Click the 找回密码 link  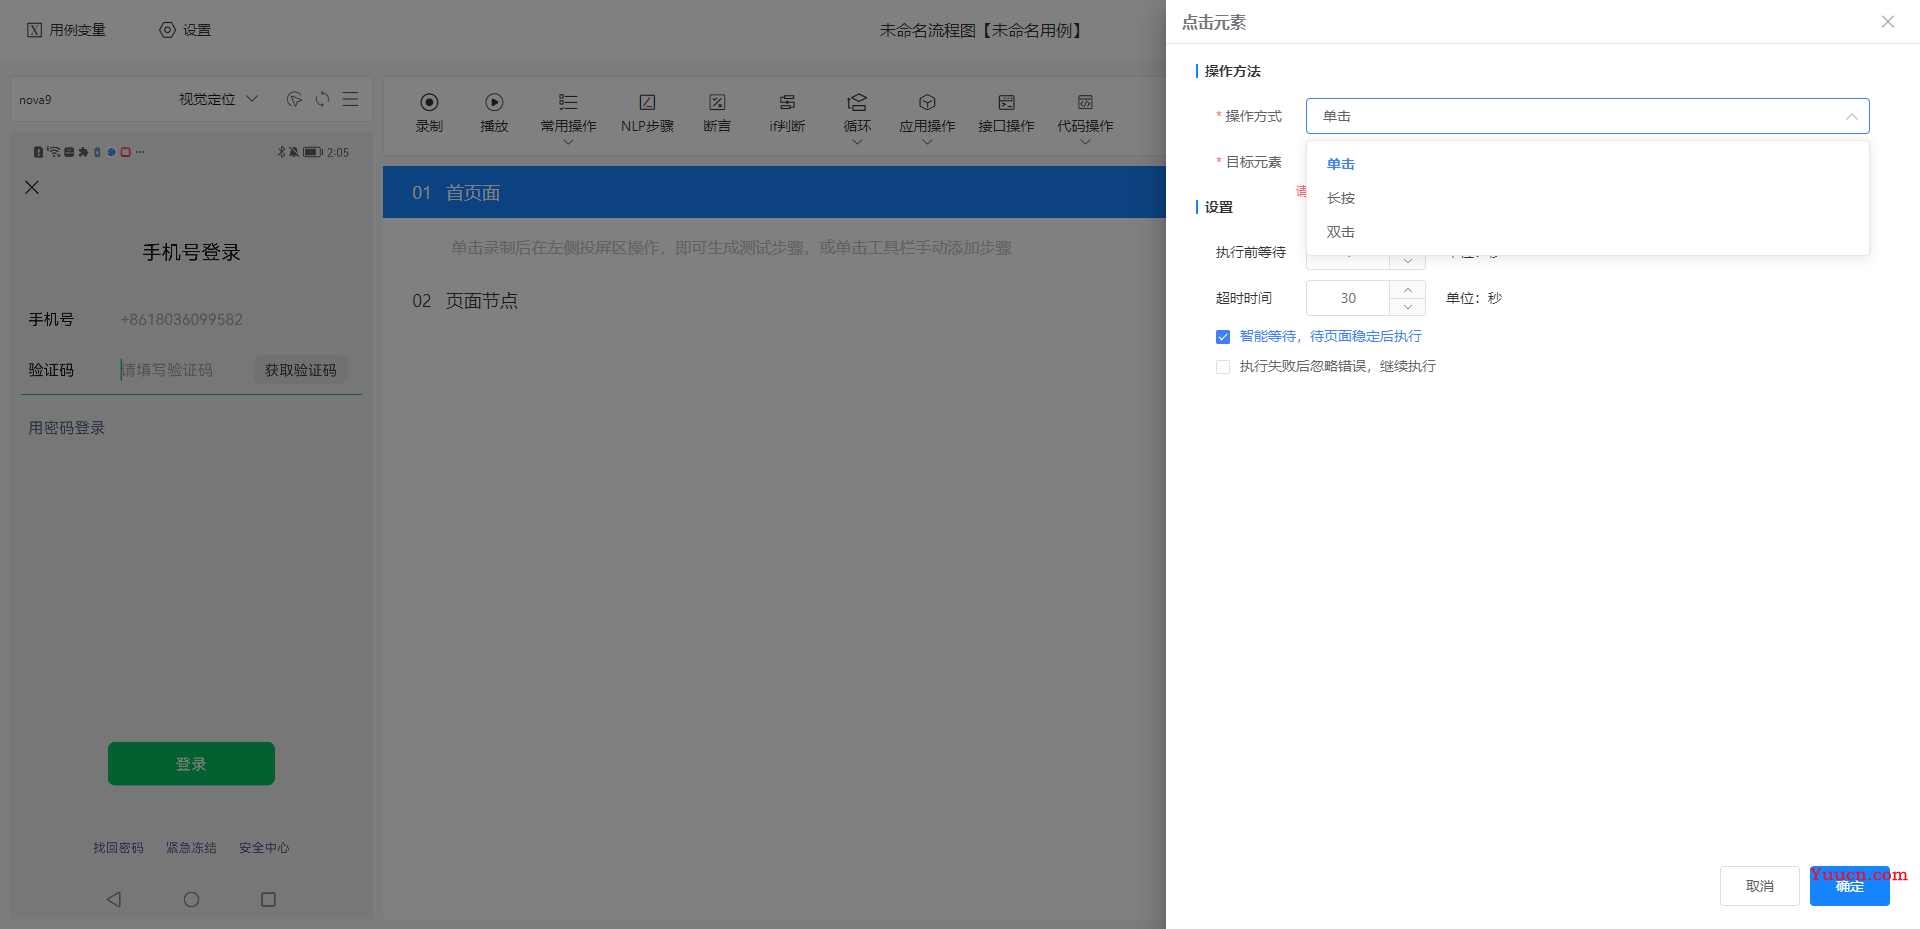point(118,848)
